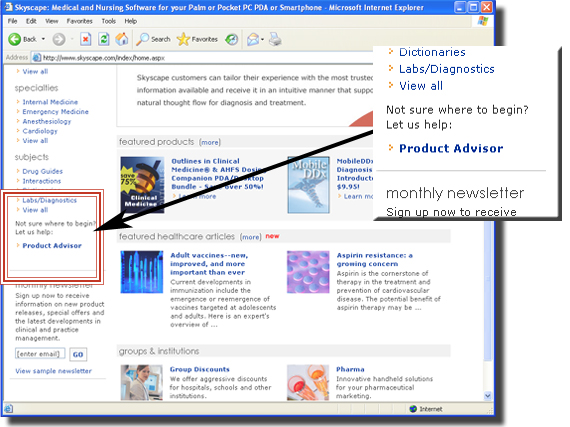Open the Product Advisor link in sidebar
This screenshot has width=570, height=427.
pyautogui.click(x=52, y=246)
